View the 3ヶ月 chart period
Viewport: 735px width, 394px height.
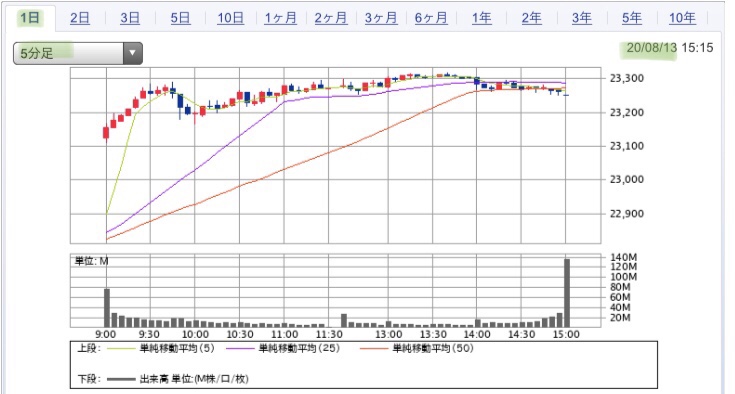tap(381, 18)
